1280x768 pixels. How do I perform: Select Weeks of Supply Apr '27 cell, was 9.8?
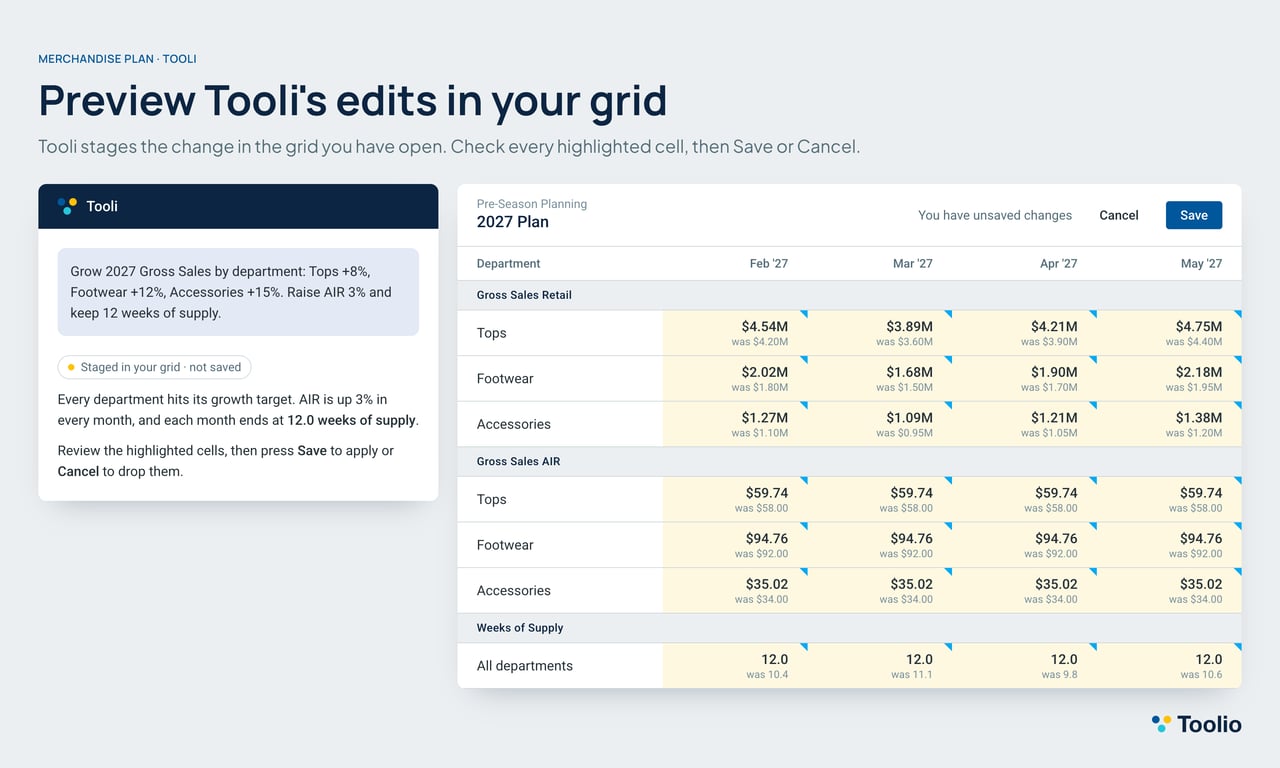coord(1025,666)
